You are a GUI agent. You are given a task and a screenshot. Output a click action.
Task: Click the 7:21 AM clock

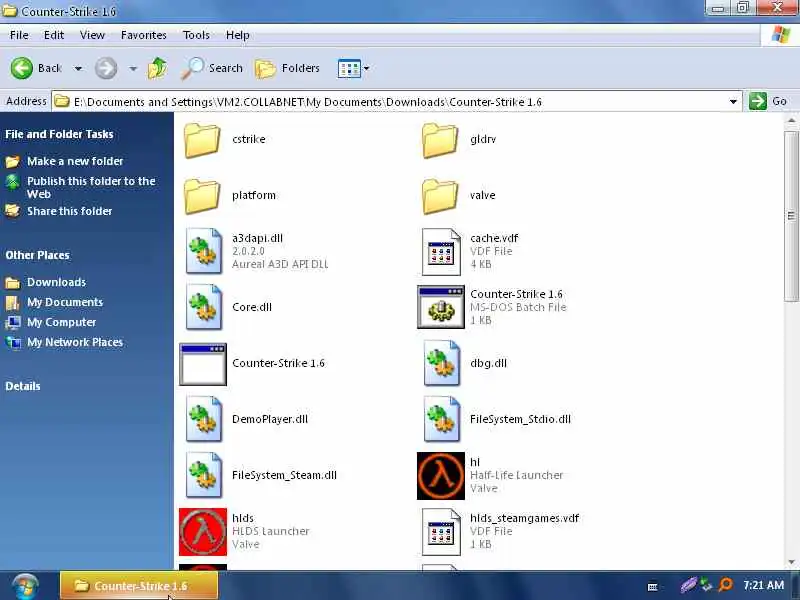(x=763, y=585)
